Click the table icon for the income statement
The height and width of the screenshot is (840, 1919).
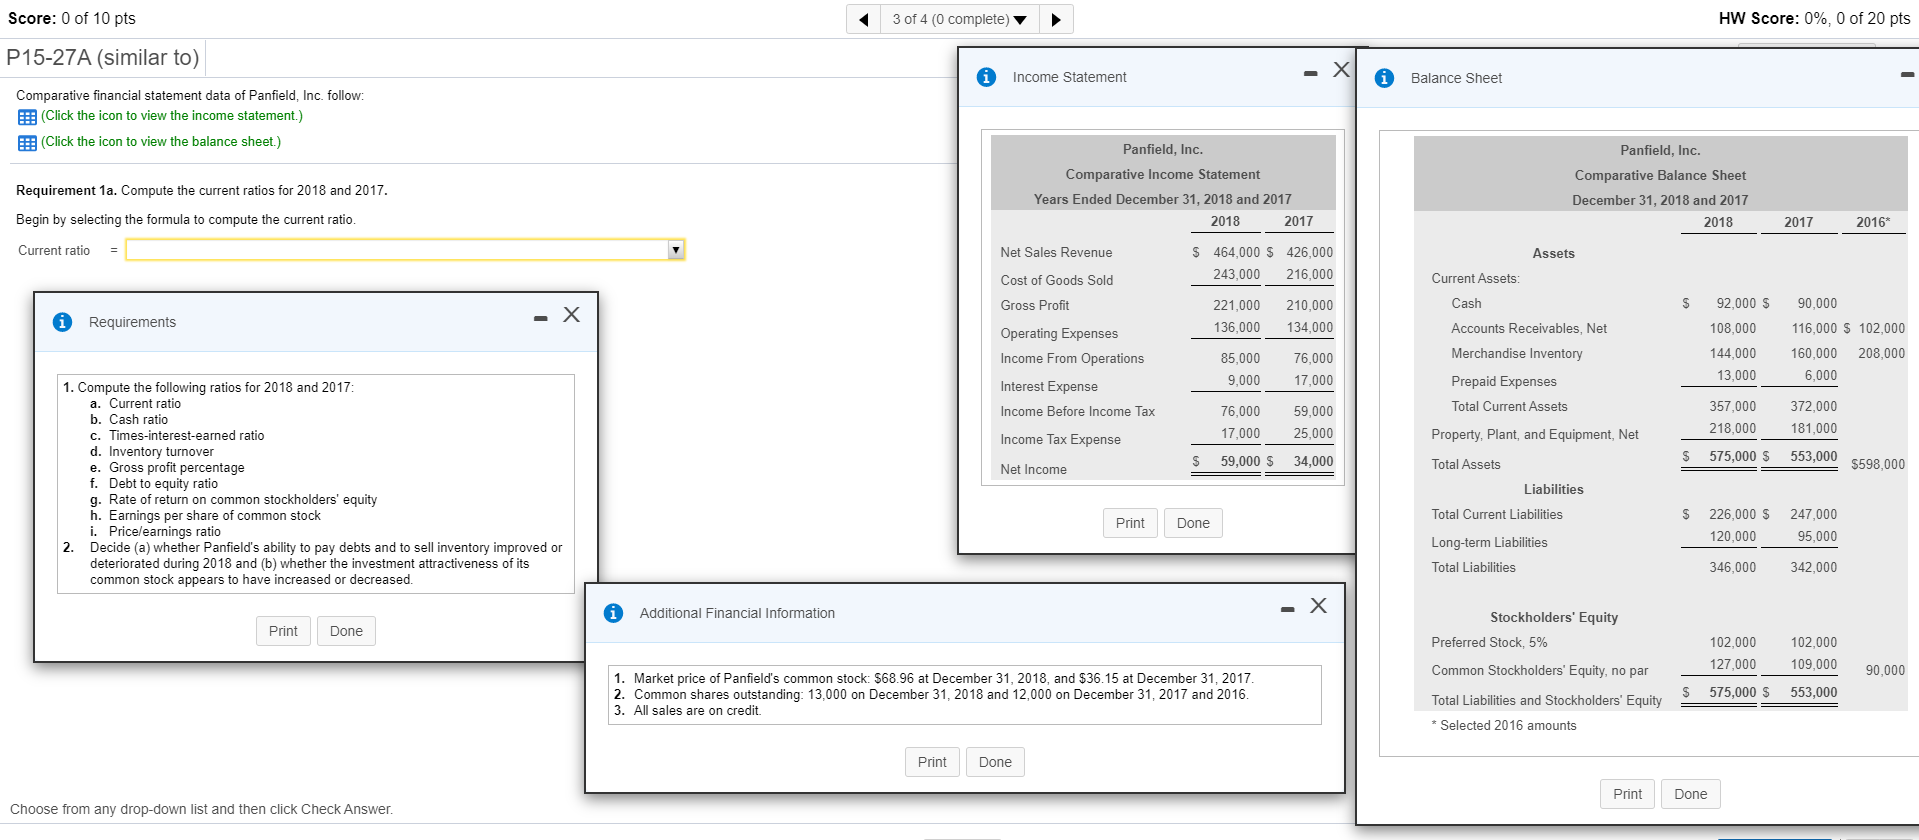click(x=27, y=117)
